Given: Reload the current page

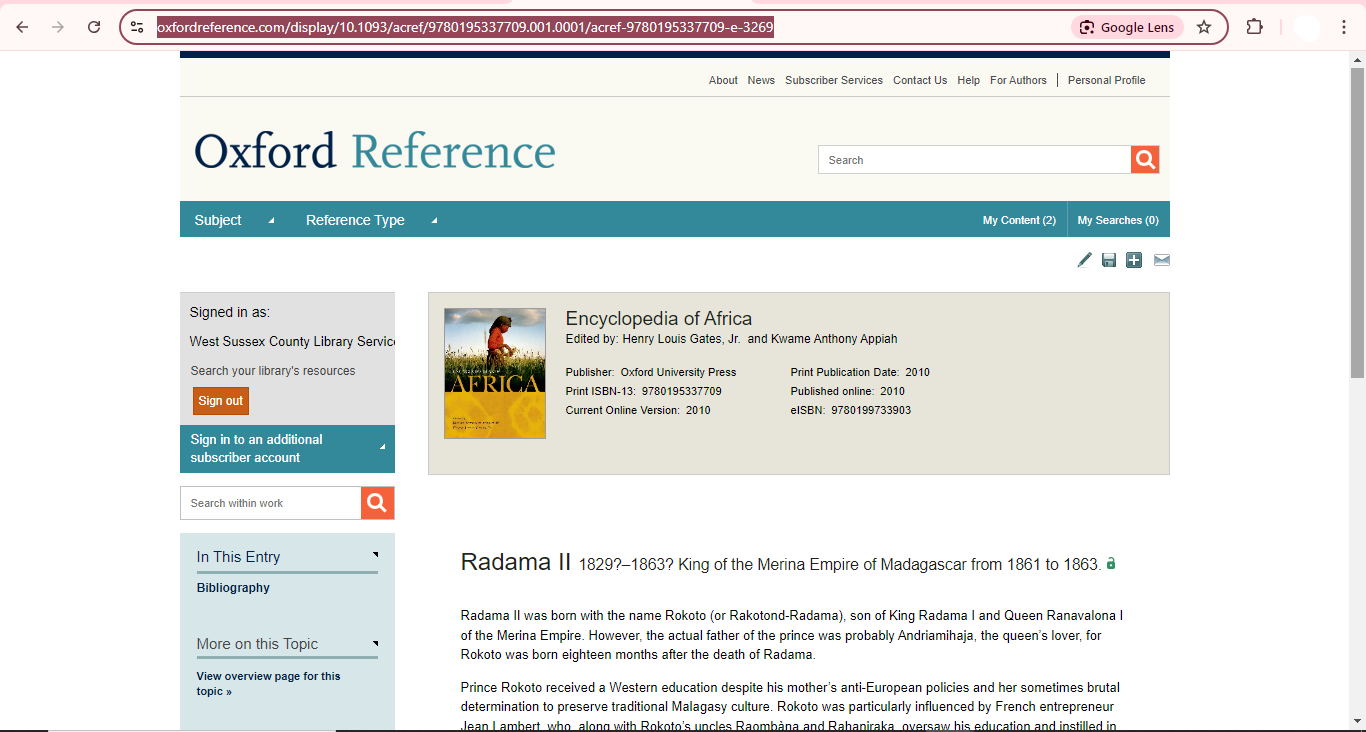Looking at the screenshot, I should [94, 27].
